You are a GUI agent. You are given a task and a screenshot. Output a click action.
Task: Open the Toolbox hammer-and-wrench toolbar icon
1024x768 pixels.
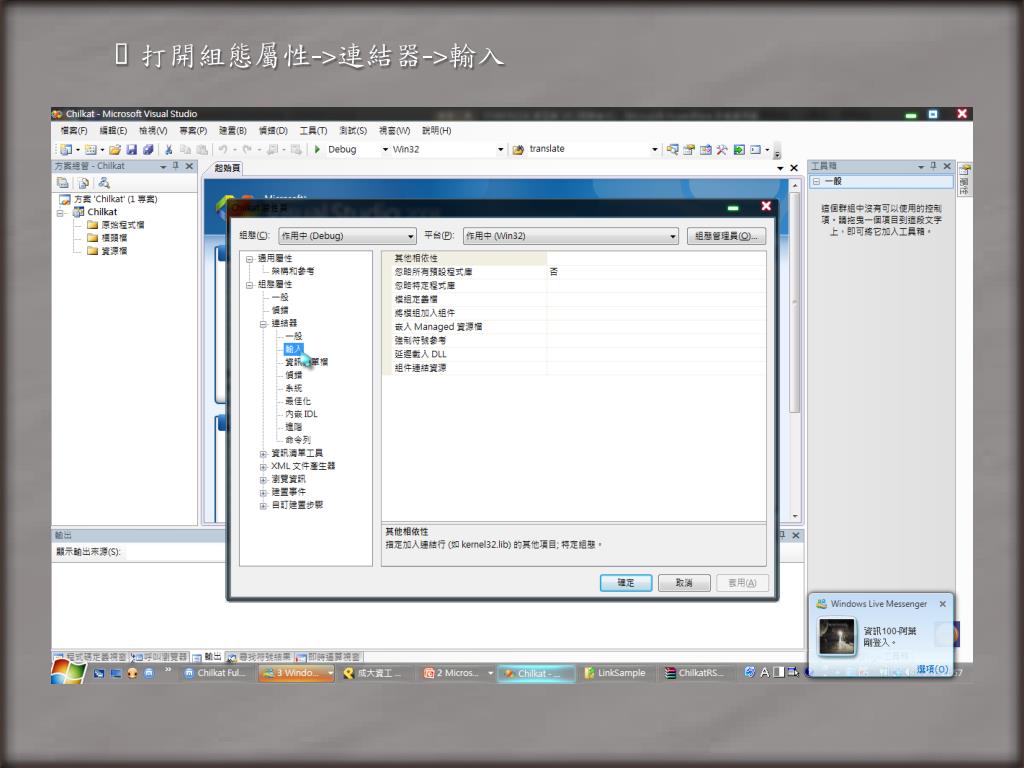722,150
